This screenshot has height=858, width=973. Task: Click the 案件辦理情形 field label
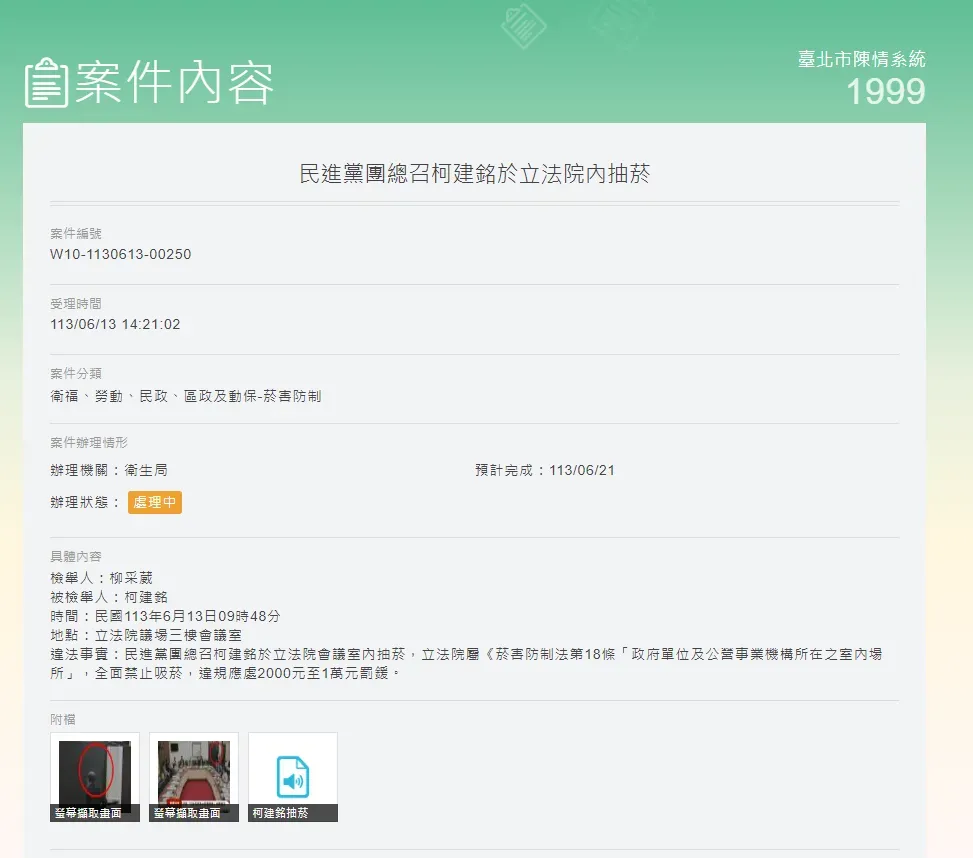(x=89, y=442)
